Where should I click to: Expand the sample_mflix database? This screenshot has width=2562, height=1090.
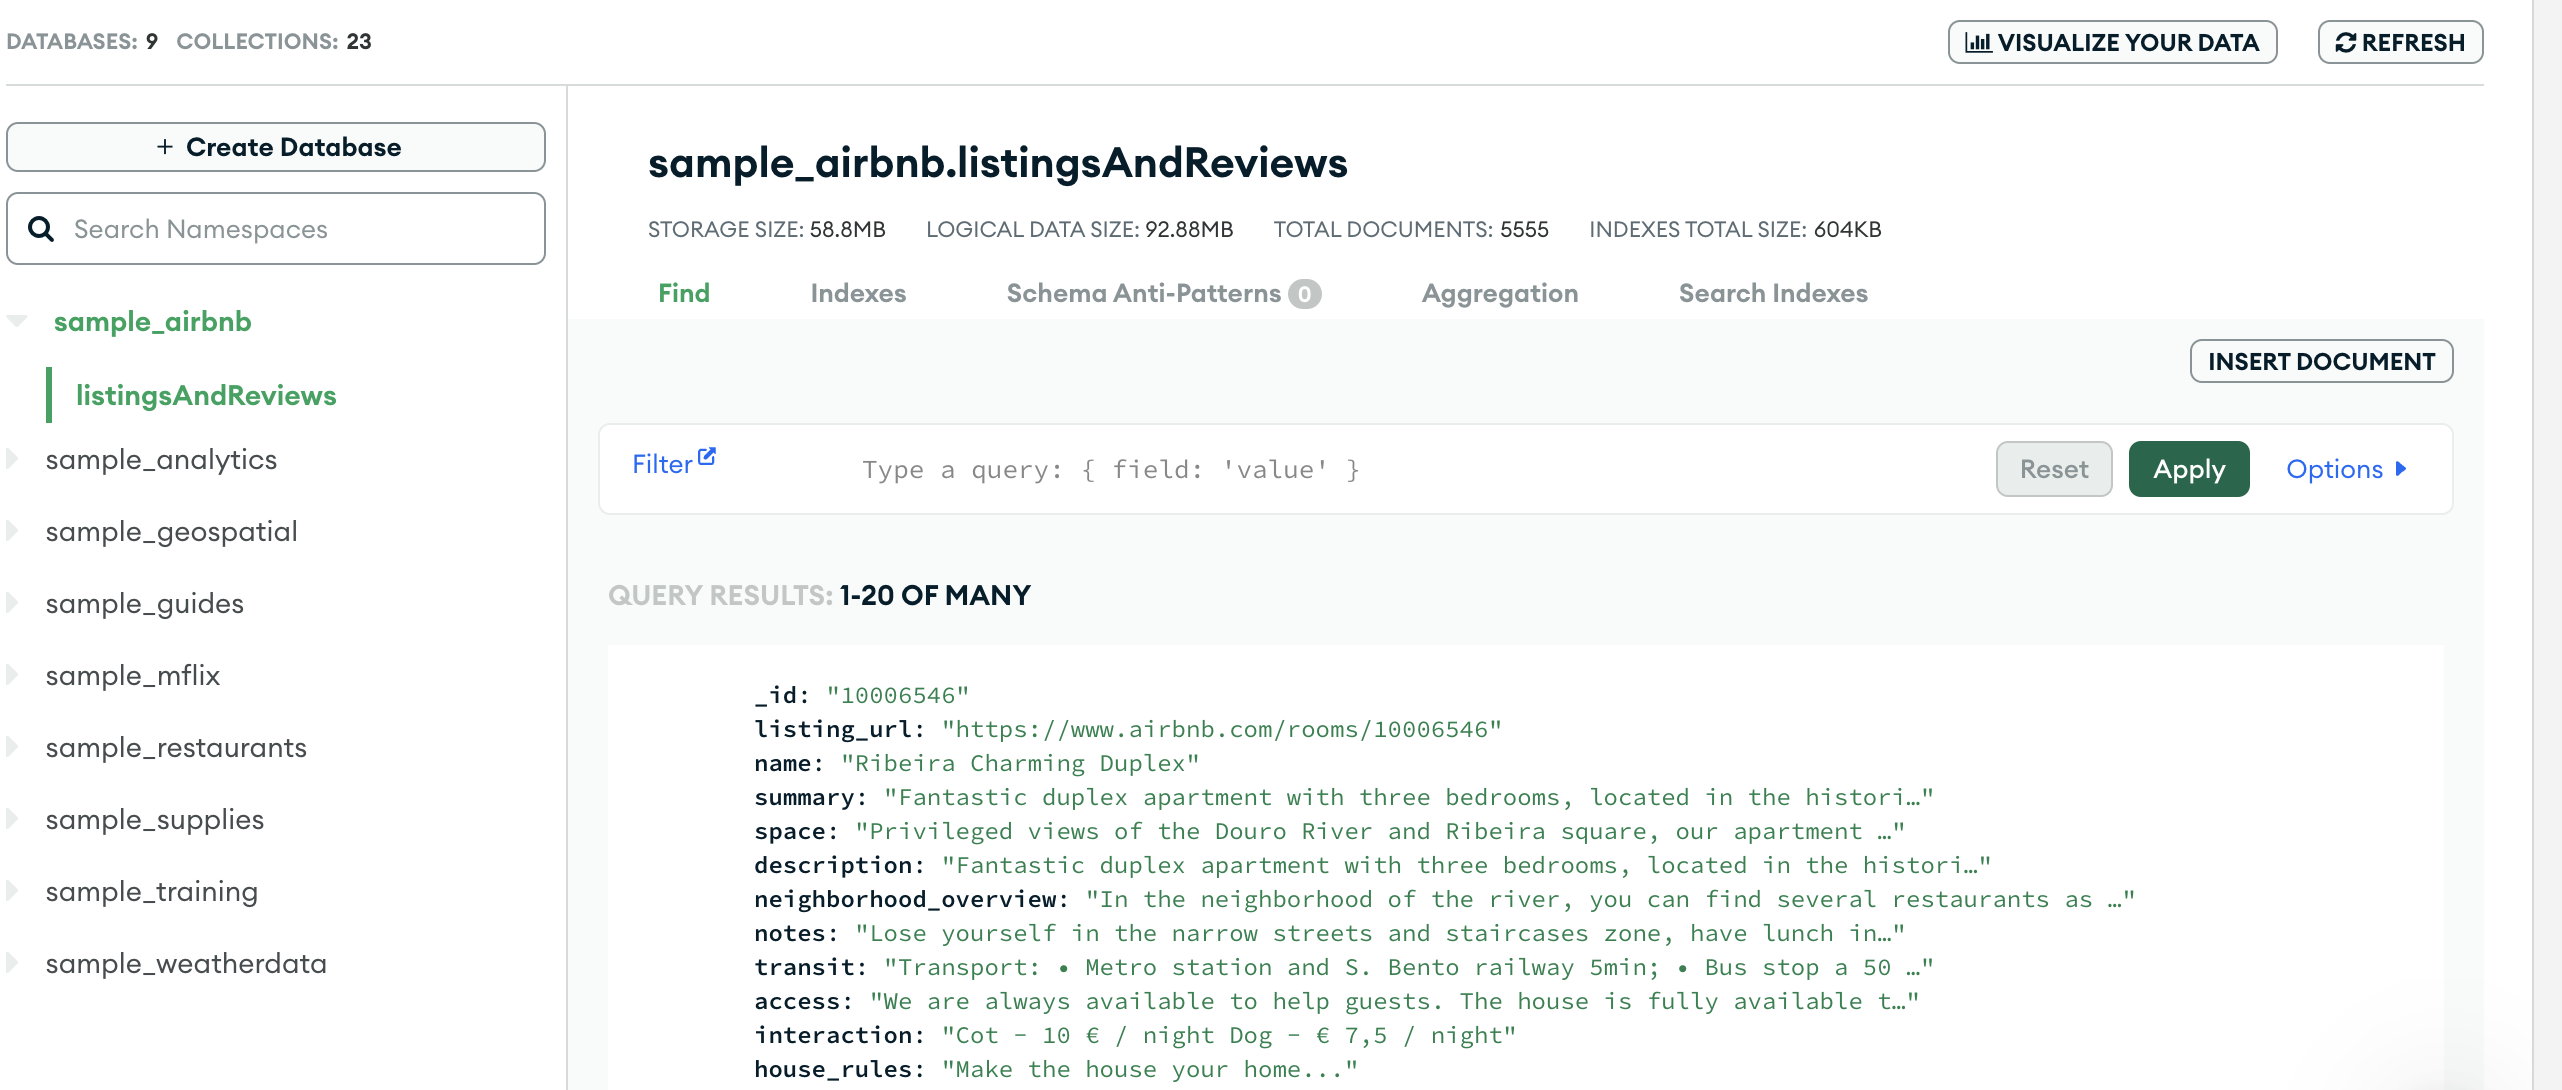(13, 675)
